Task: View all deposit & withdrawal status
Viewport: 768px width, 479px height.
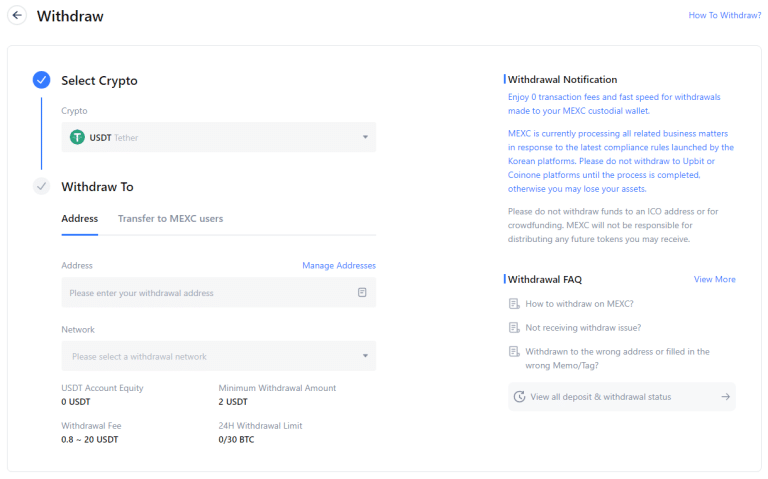Action: (622, 397)
